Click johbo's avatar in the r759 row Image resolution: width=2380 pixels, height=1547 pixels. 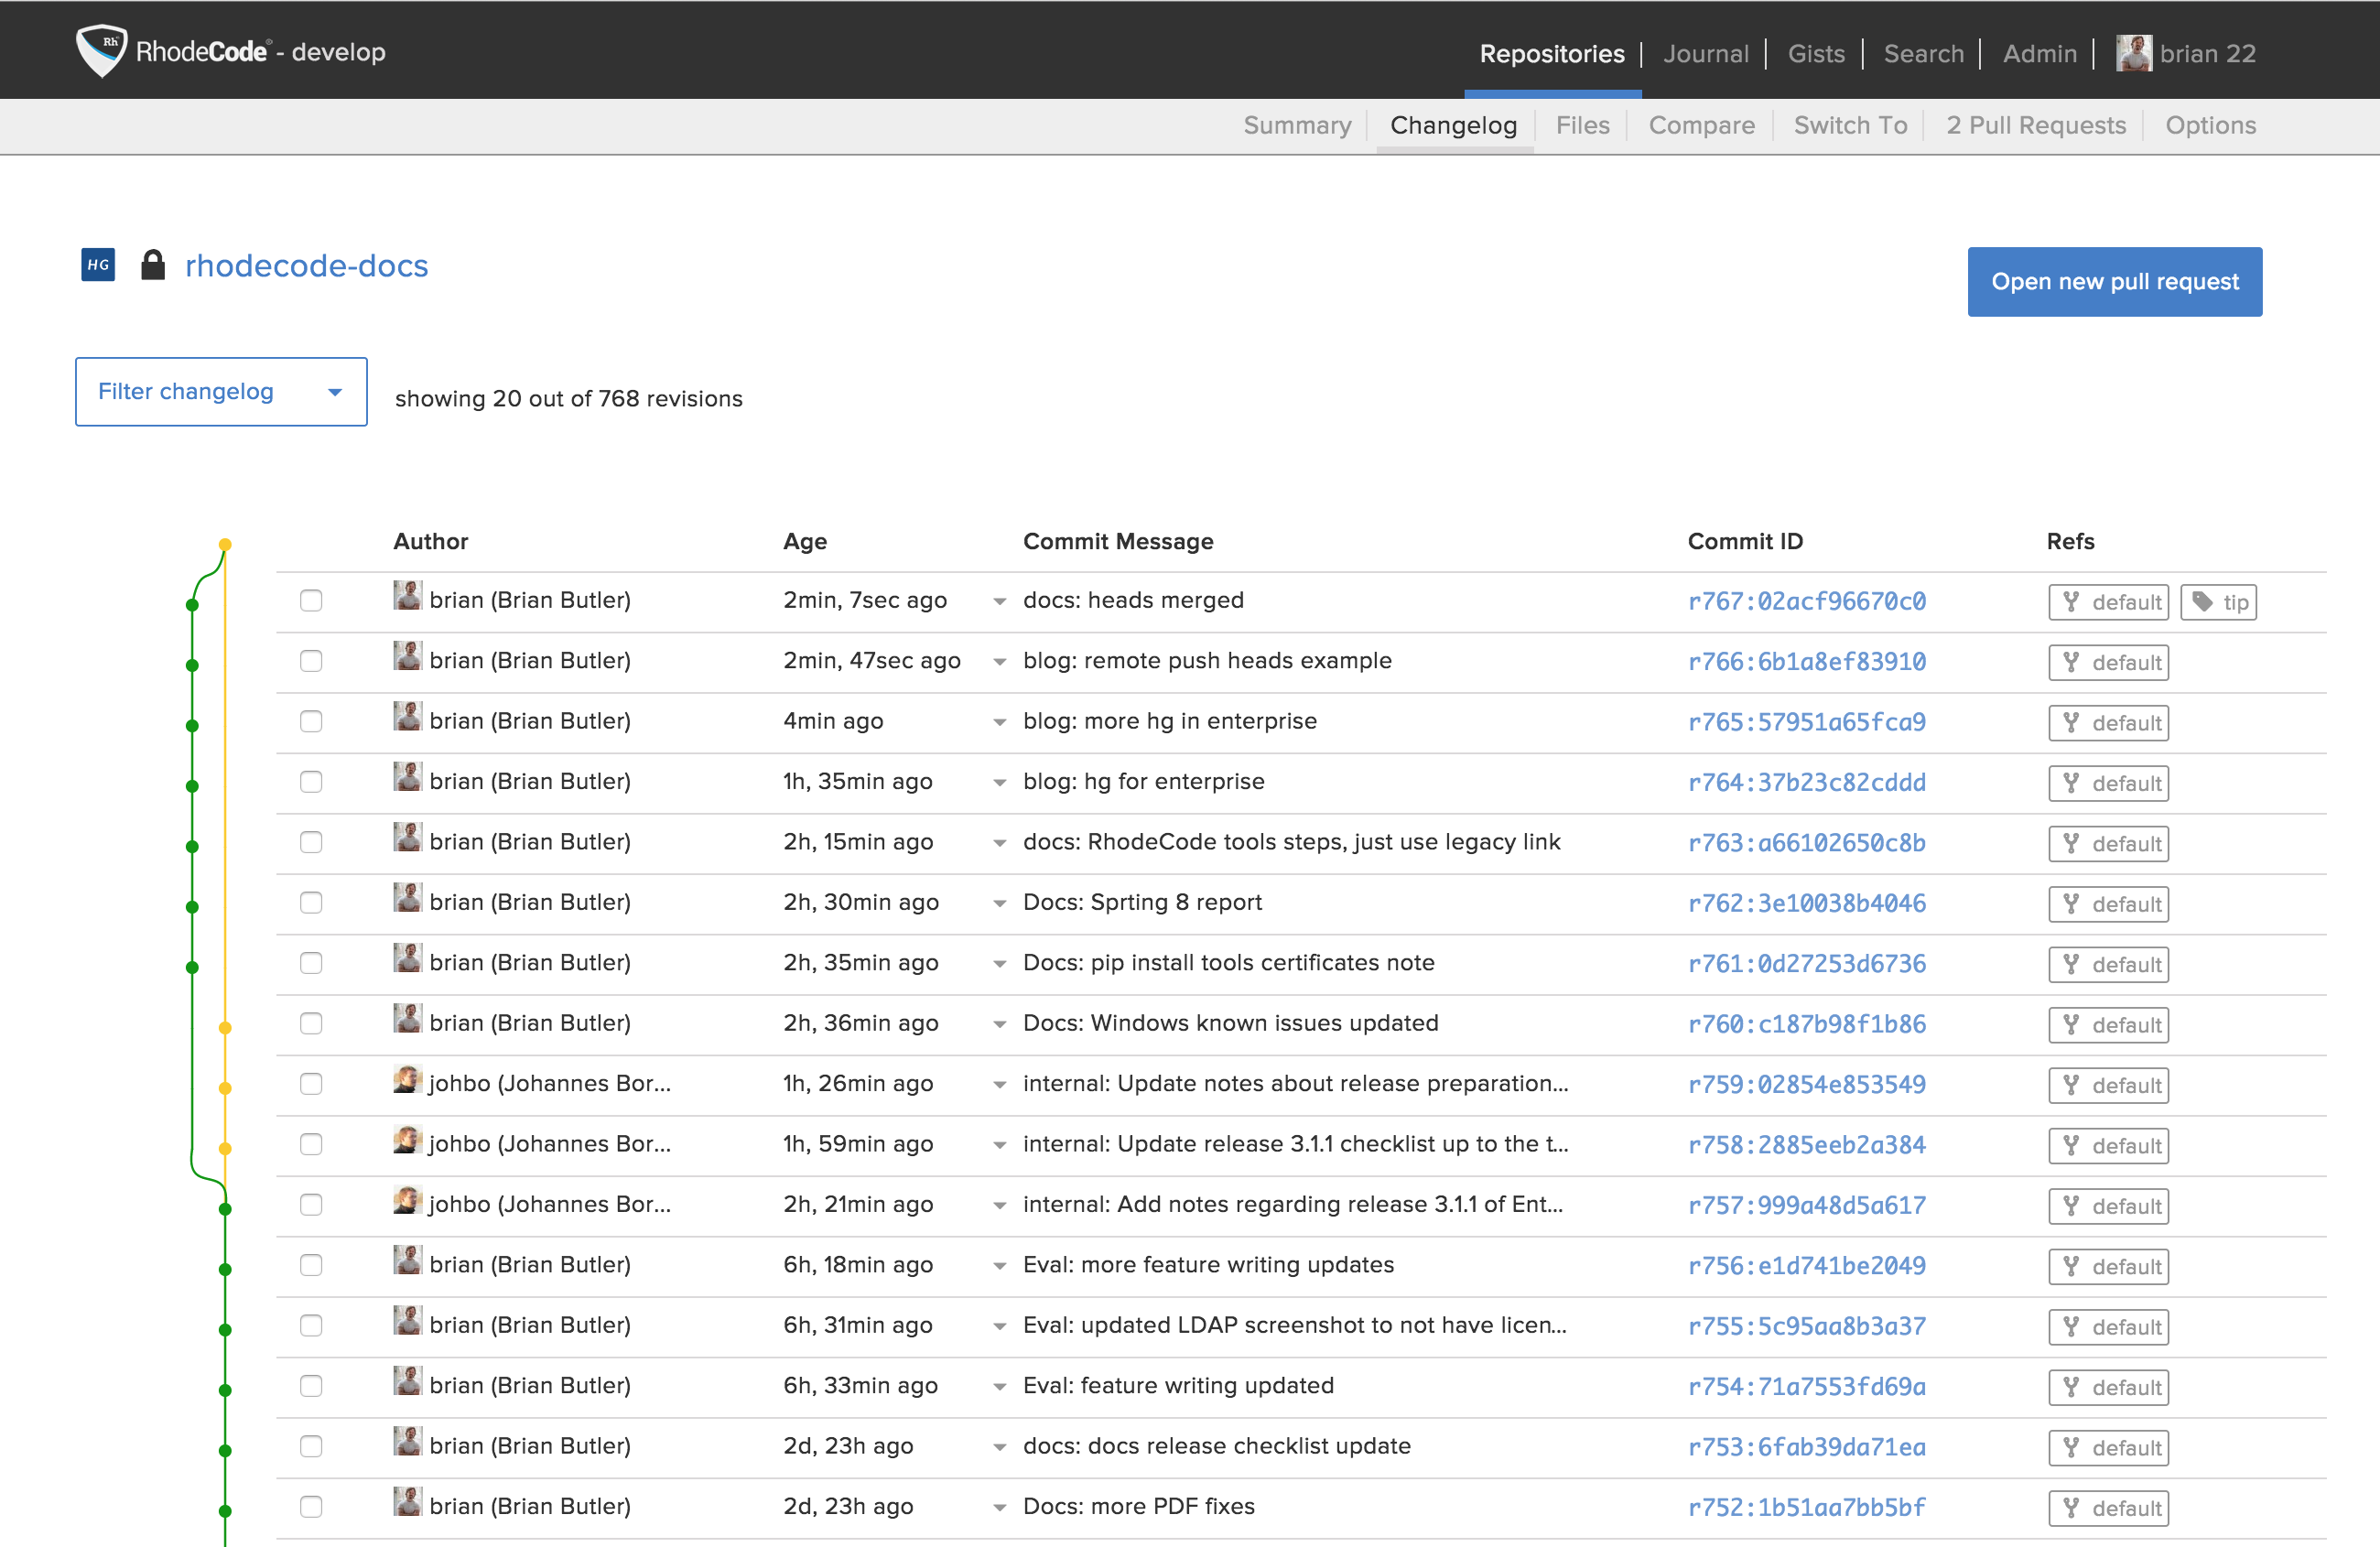click(x=407, y=1080)
